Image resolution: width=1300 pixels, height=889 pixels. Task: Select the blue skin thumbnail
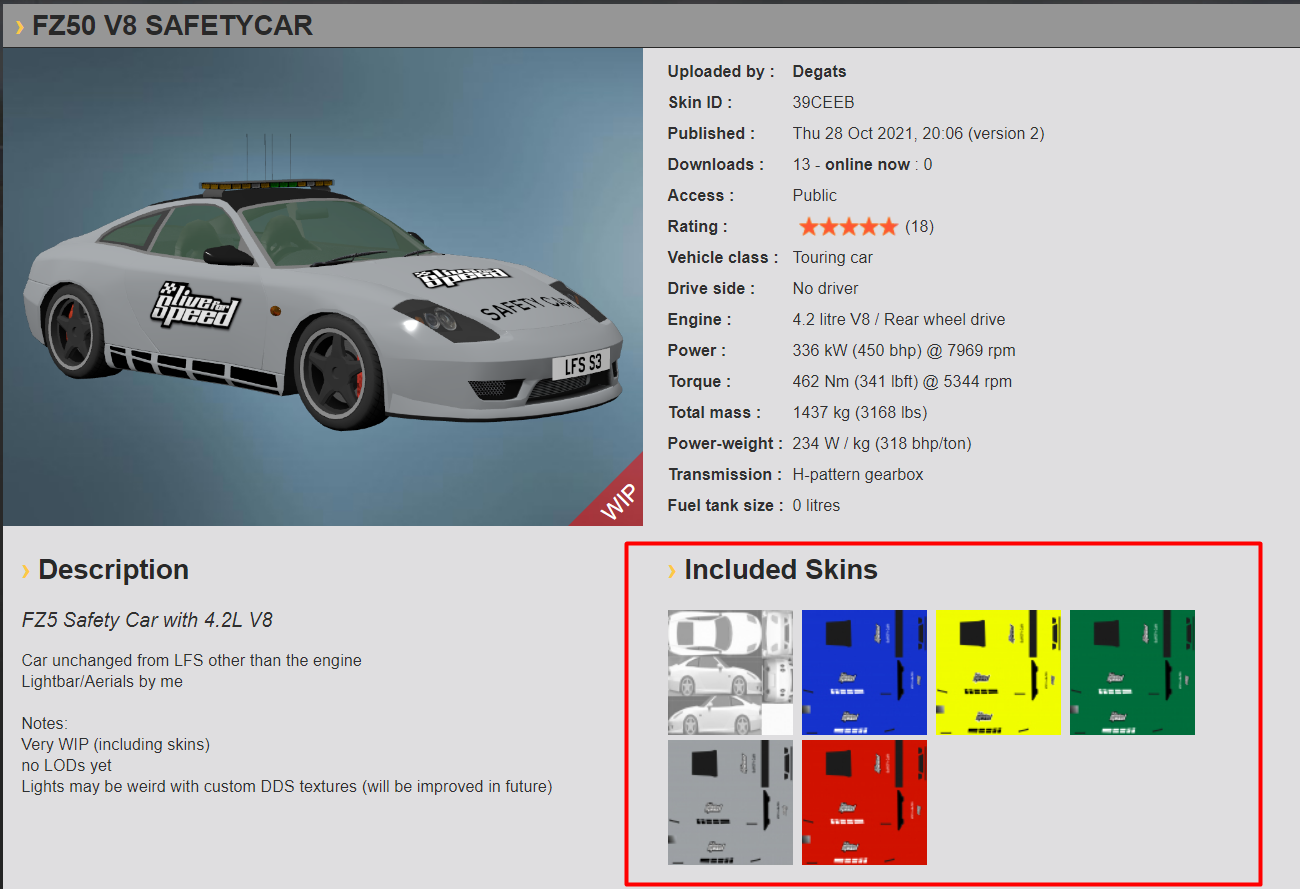[864, 672]
